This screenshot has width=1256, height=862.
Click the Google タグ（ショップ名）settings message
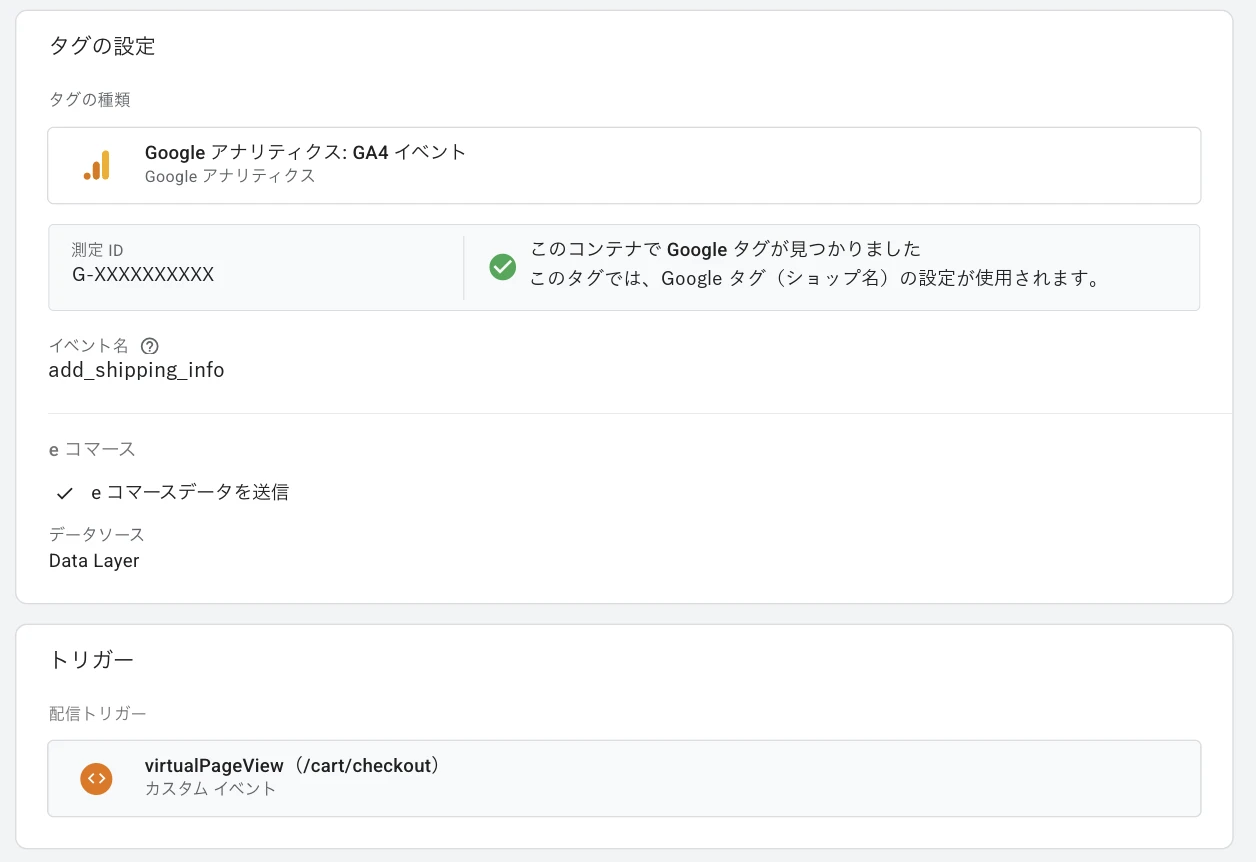pyautogui.click(x=815, y=279)
